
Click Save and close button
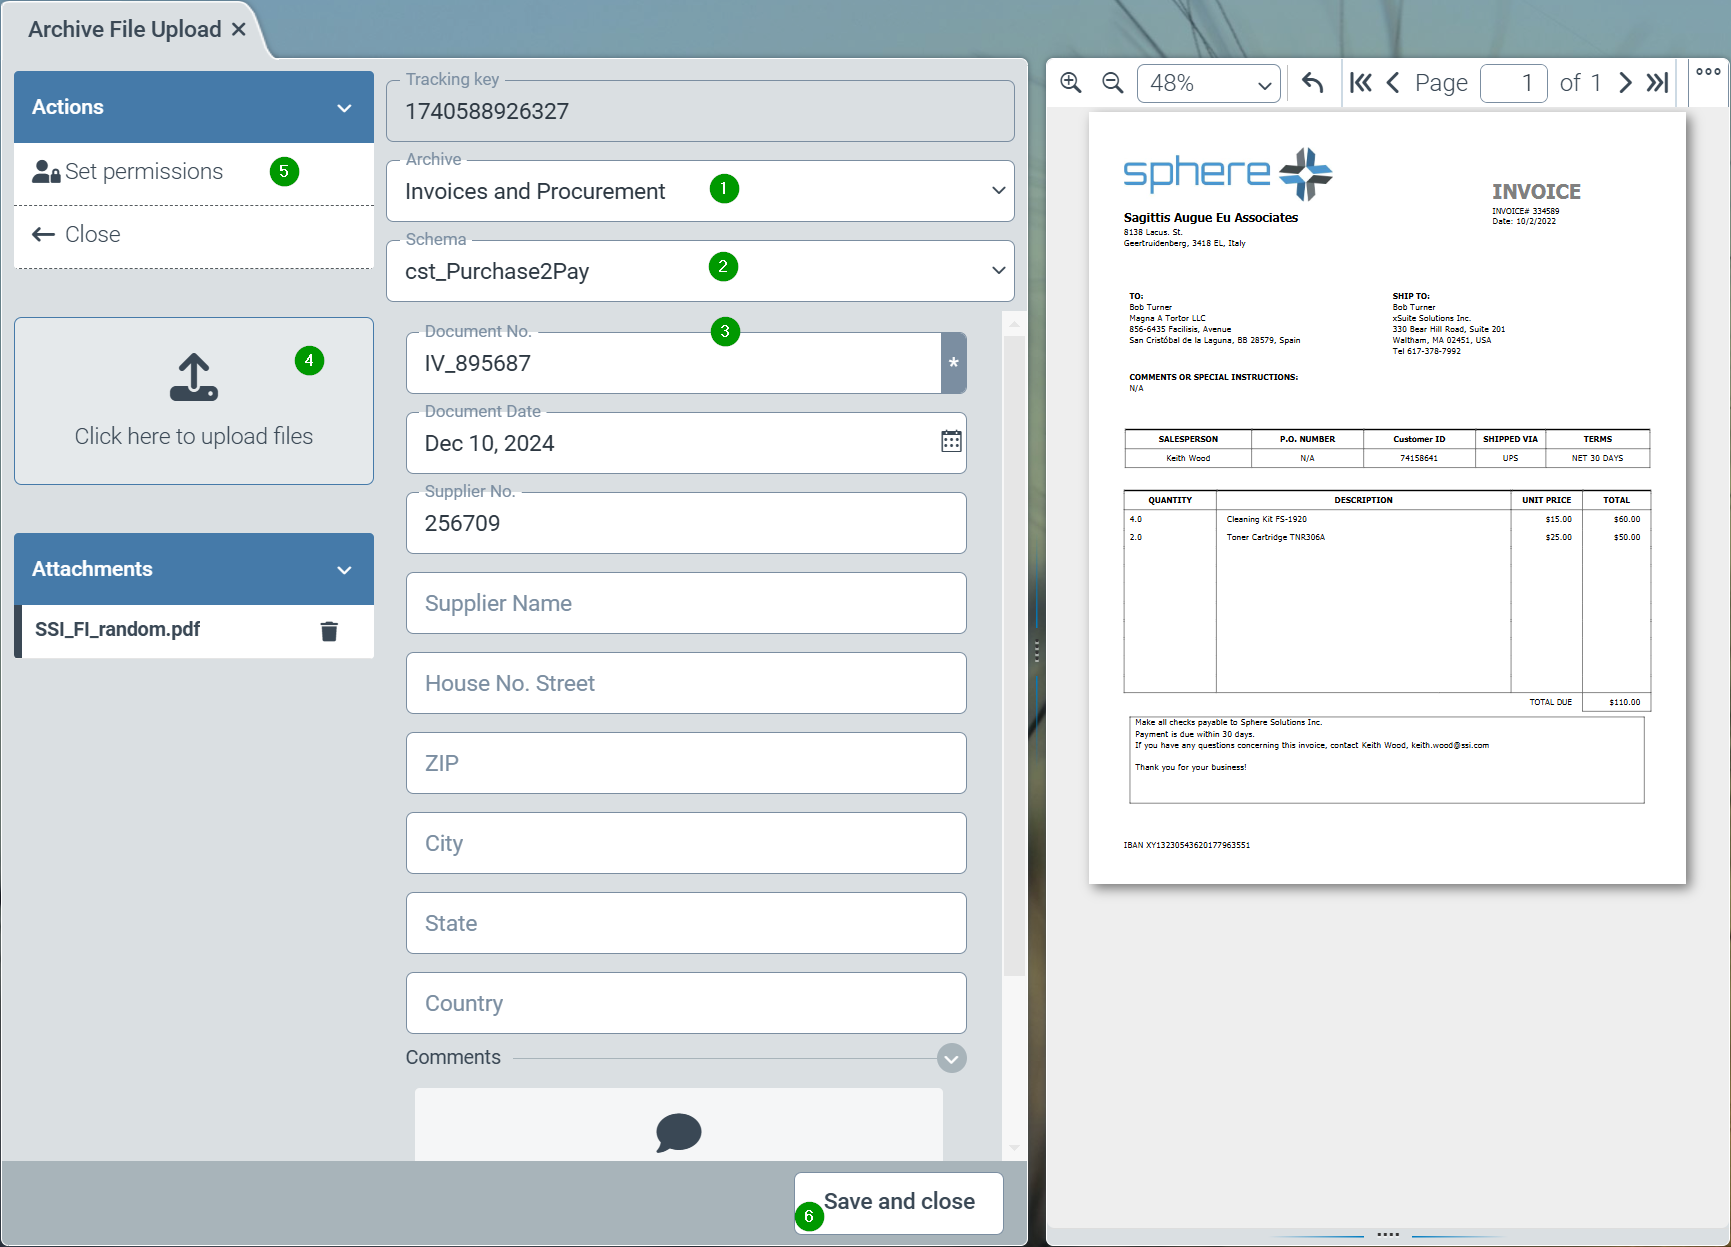point(899,1203)
